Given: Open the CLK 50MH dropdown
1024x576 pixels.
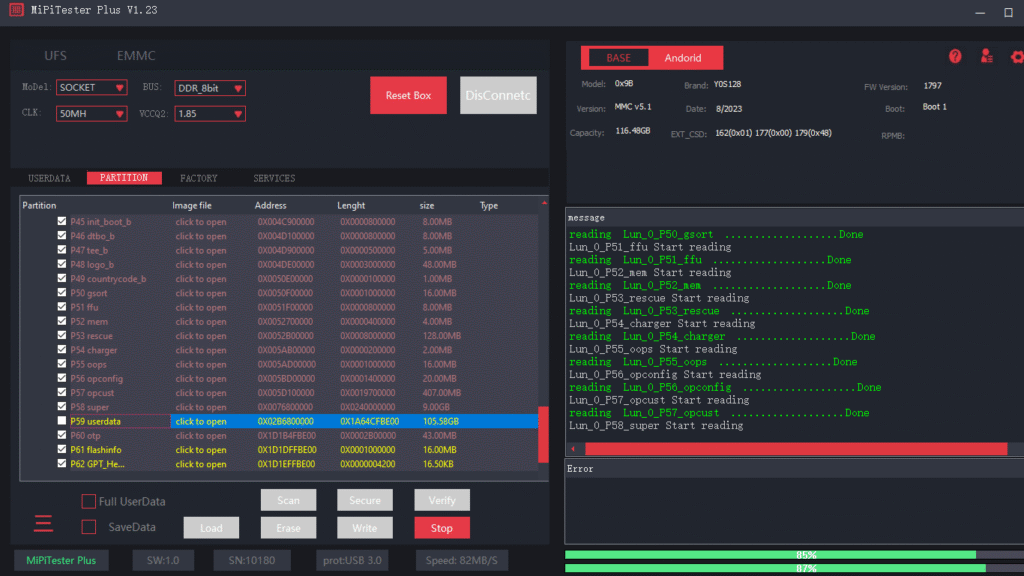Looking at the screenshot, I should tap(91, 113).
